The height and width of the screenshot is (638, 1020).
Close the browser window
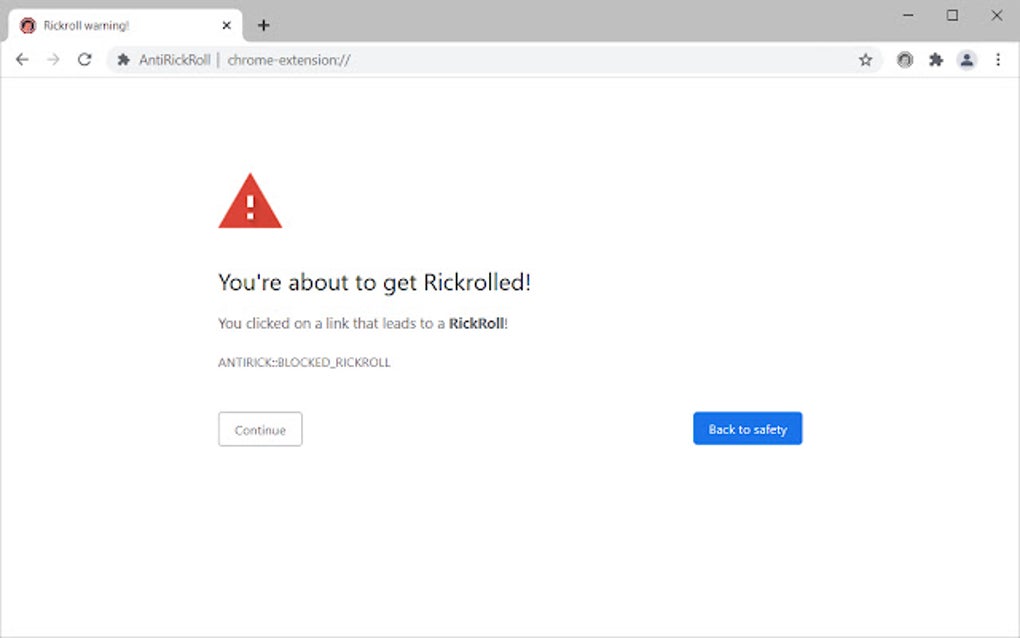(997, 15)
